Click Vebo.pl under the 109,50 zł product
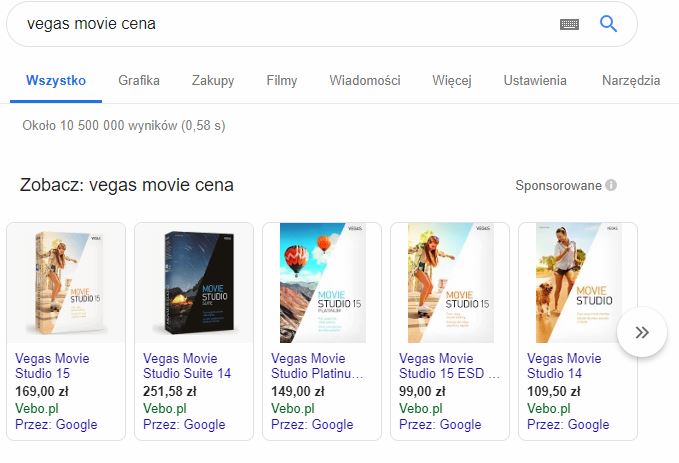 (x=549, y=408)
